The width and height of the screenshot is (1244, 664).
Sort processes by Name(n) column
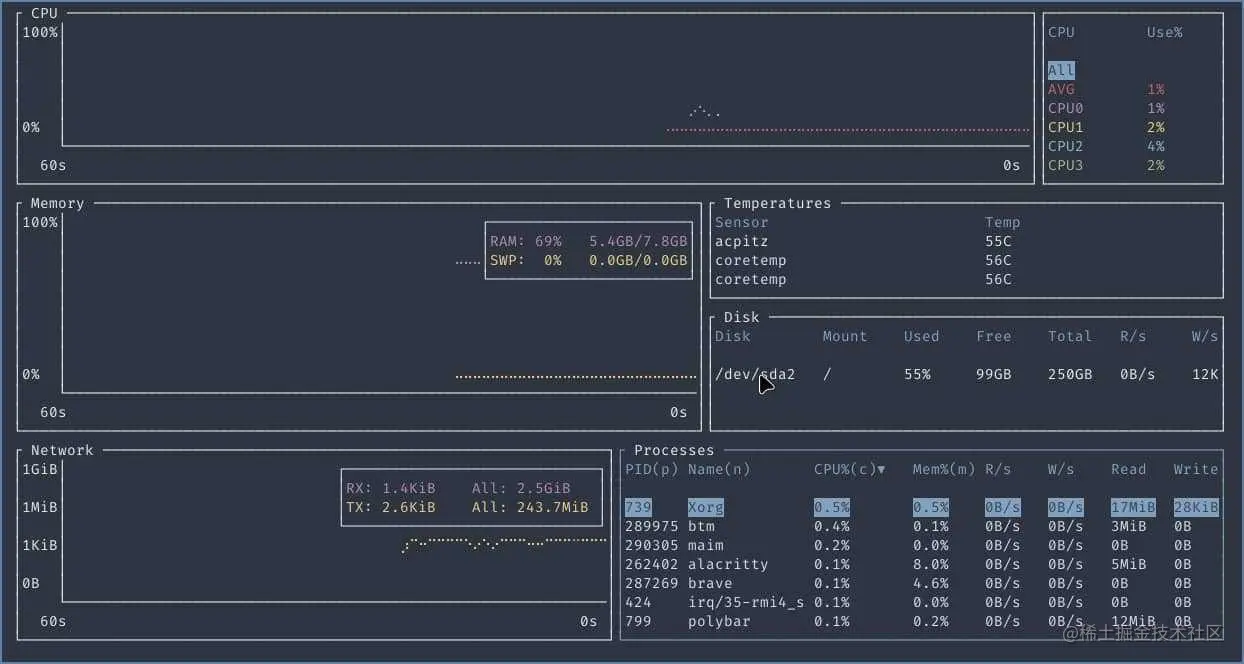(719, 469)
